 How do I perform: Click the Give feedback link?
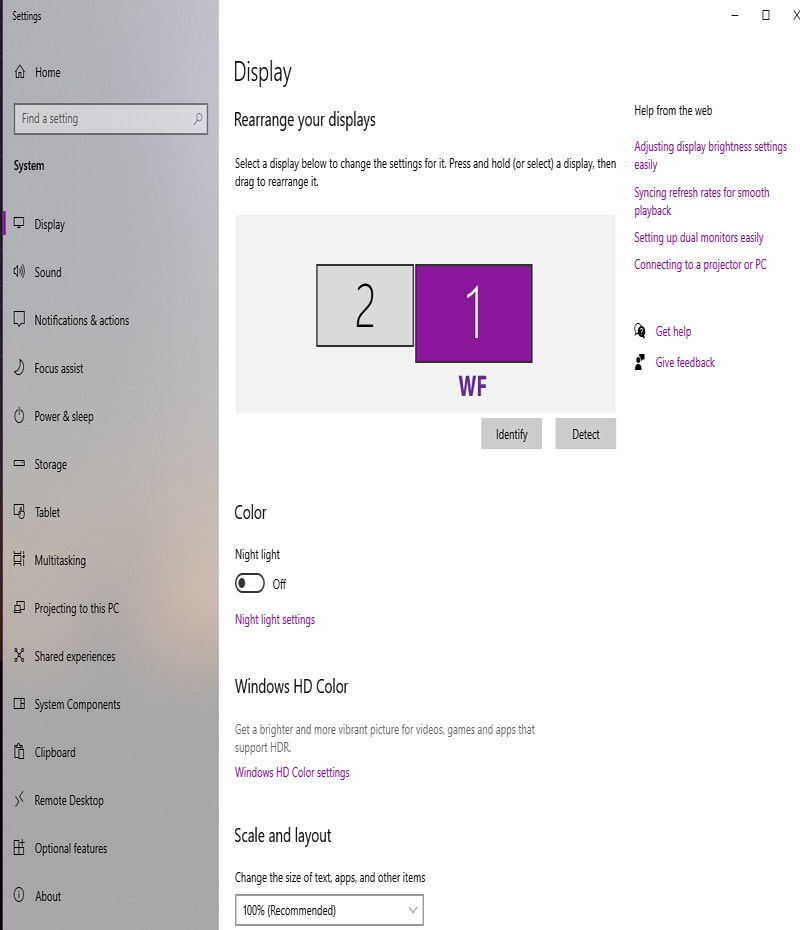coord(685,362)
